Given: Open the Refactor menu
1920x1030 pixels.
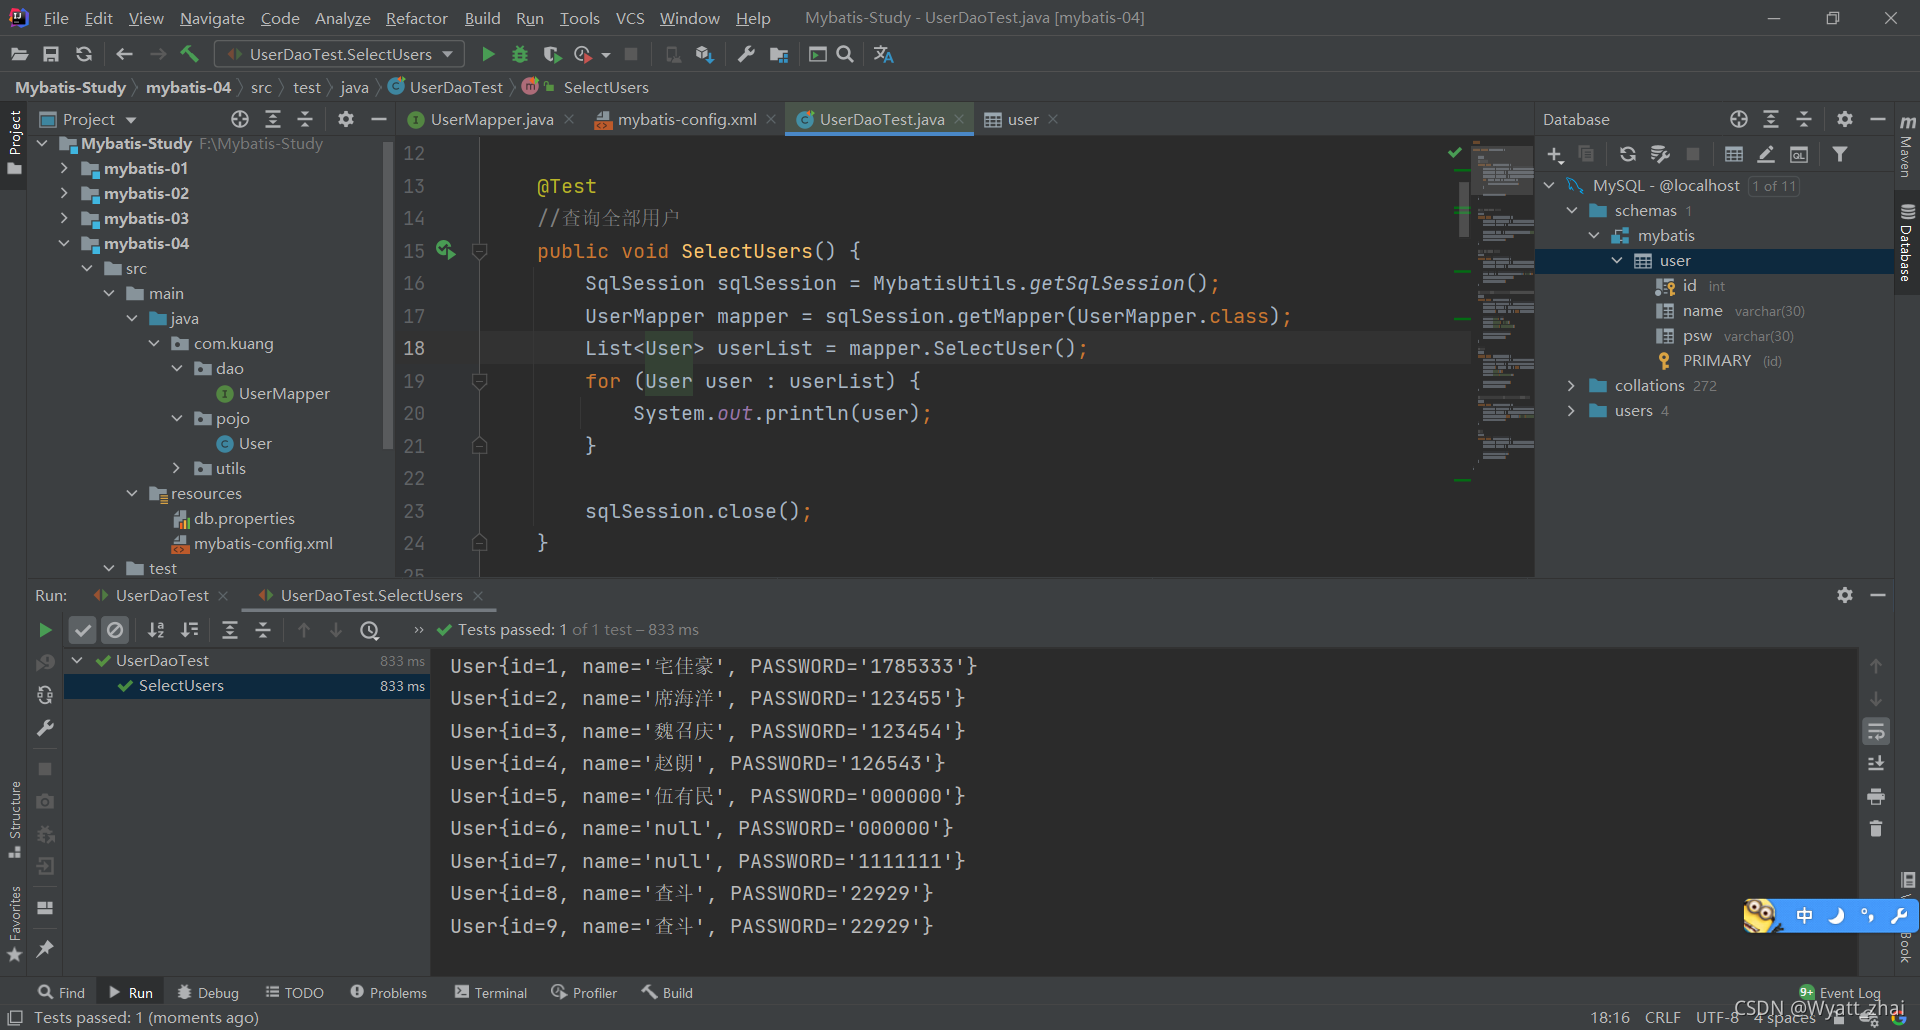Looking at the screenshot, I should click(x=416, y=18).
